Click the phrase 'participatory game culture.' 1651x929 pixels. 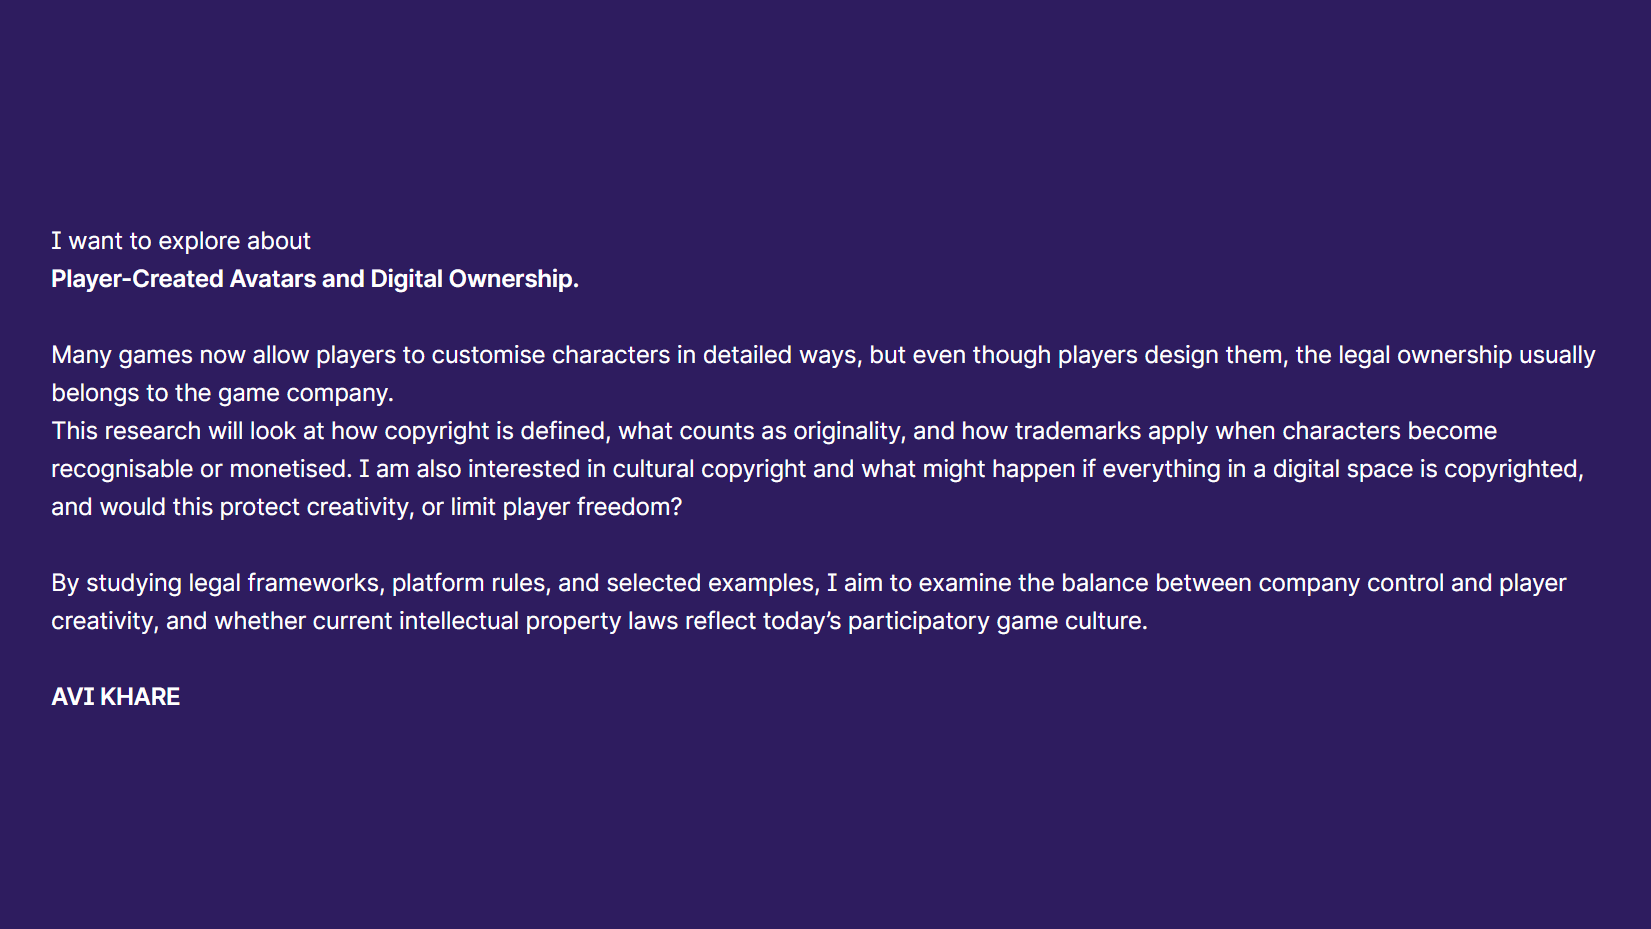(x=998, y=621)
